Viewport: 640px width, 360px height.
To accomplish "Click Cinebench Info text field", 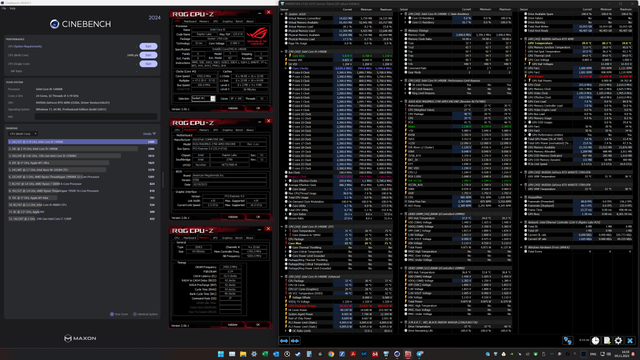I will point(96,116).
